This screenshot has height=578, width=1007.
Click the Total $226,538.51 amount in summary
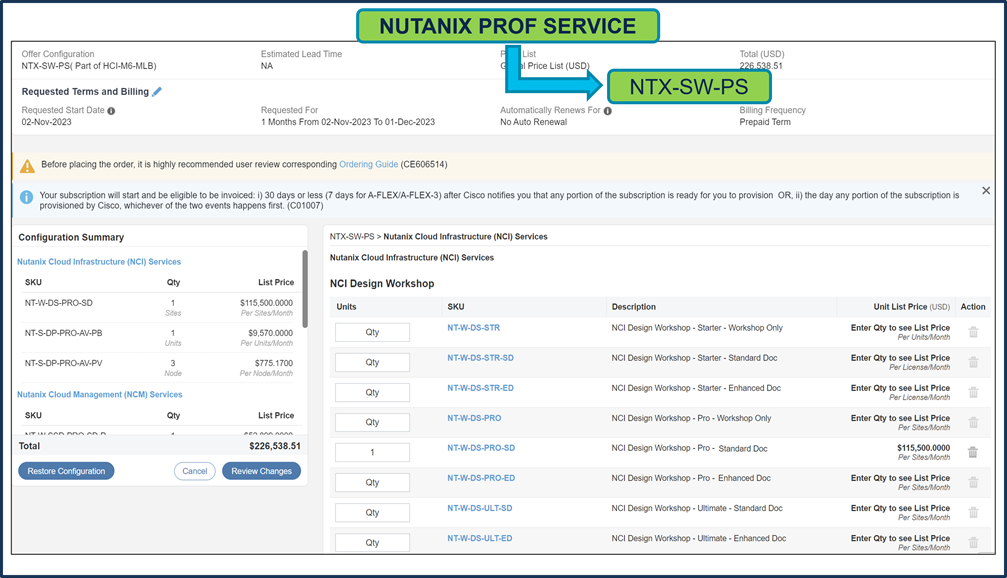point(275,446)
